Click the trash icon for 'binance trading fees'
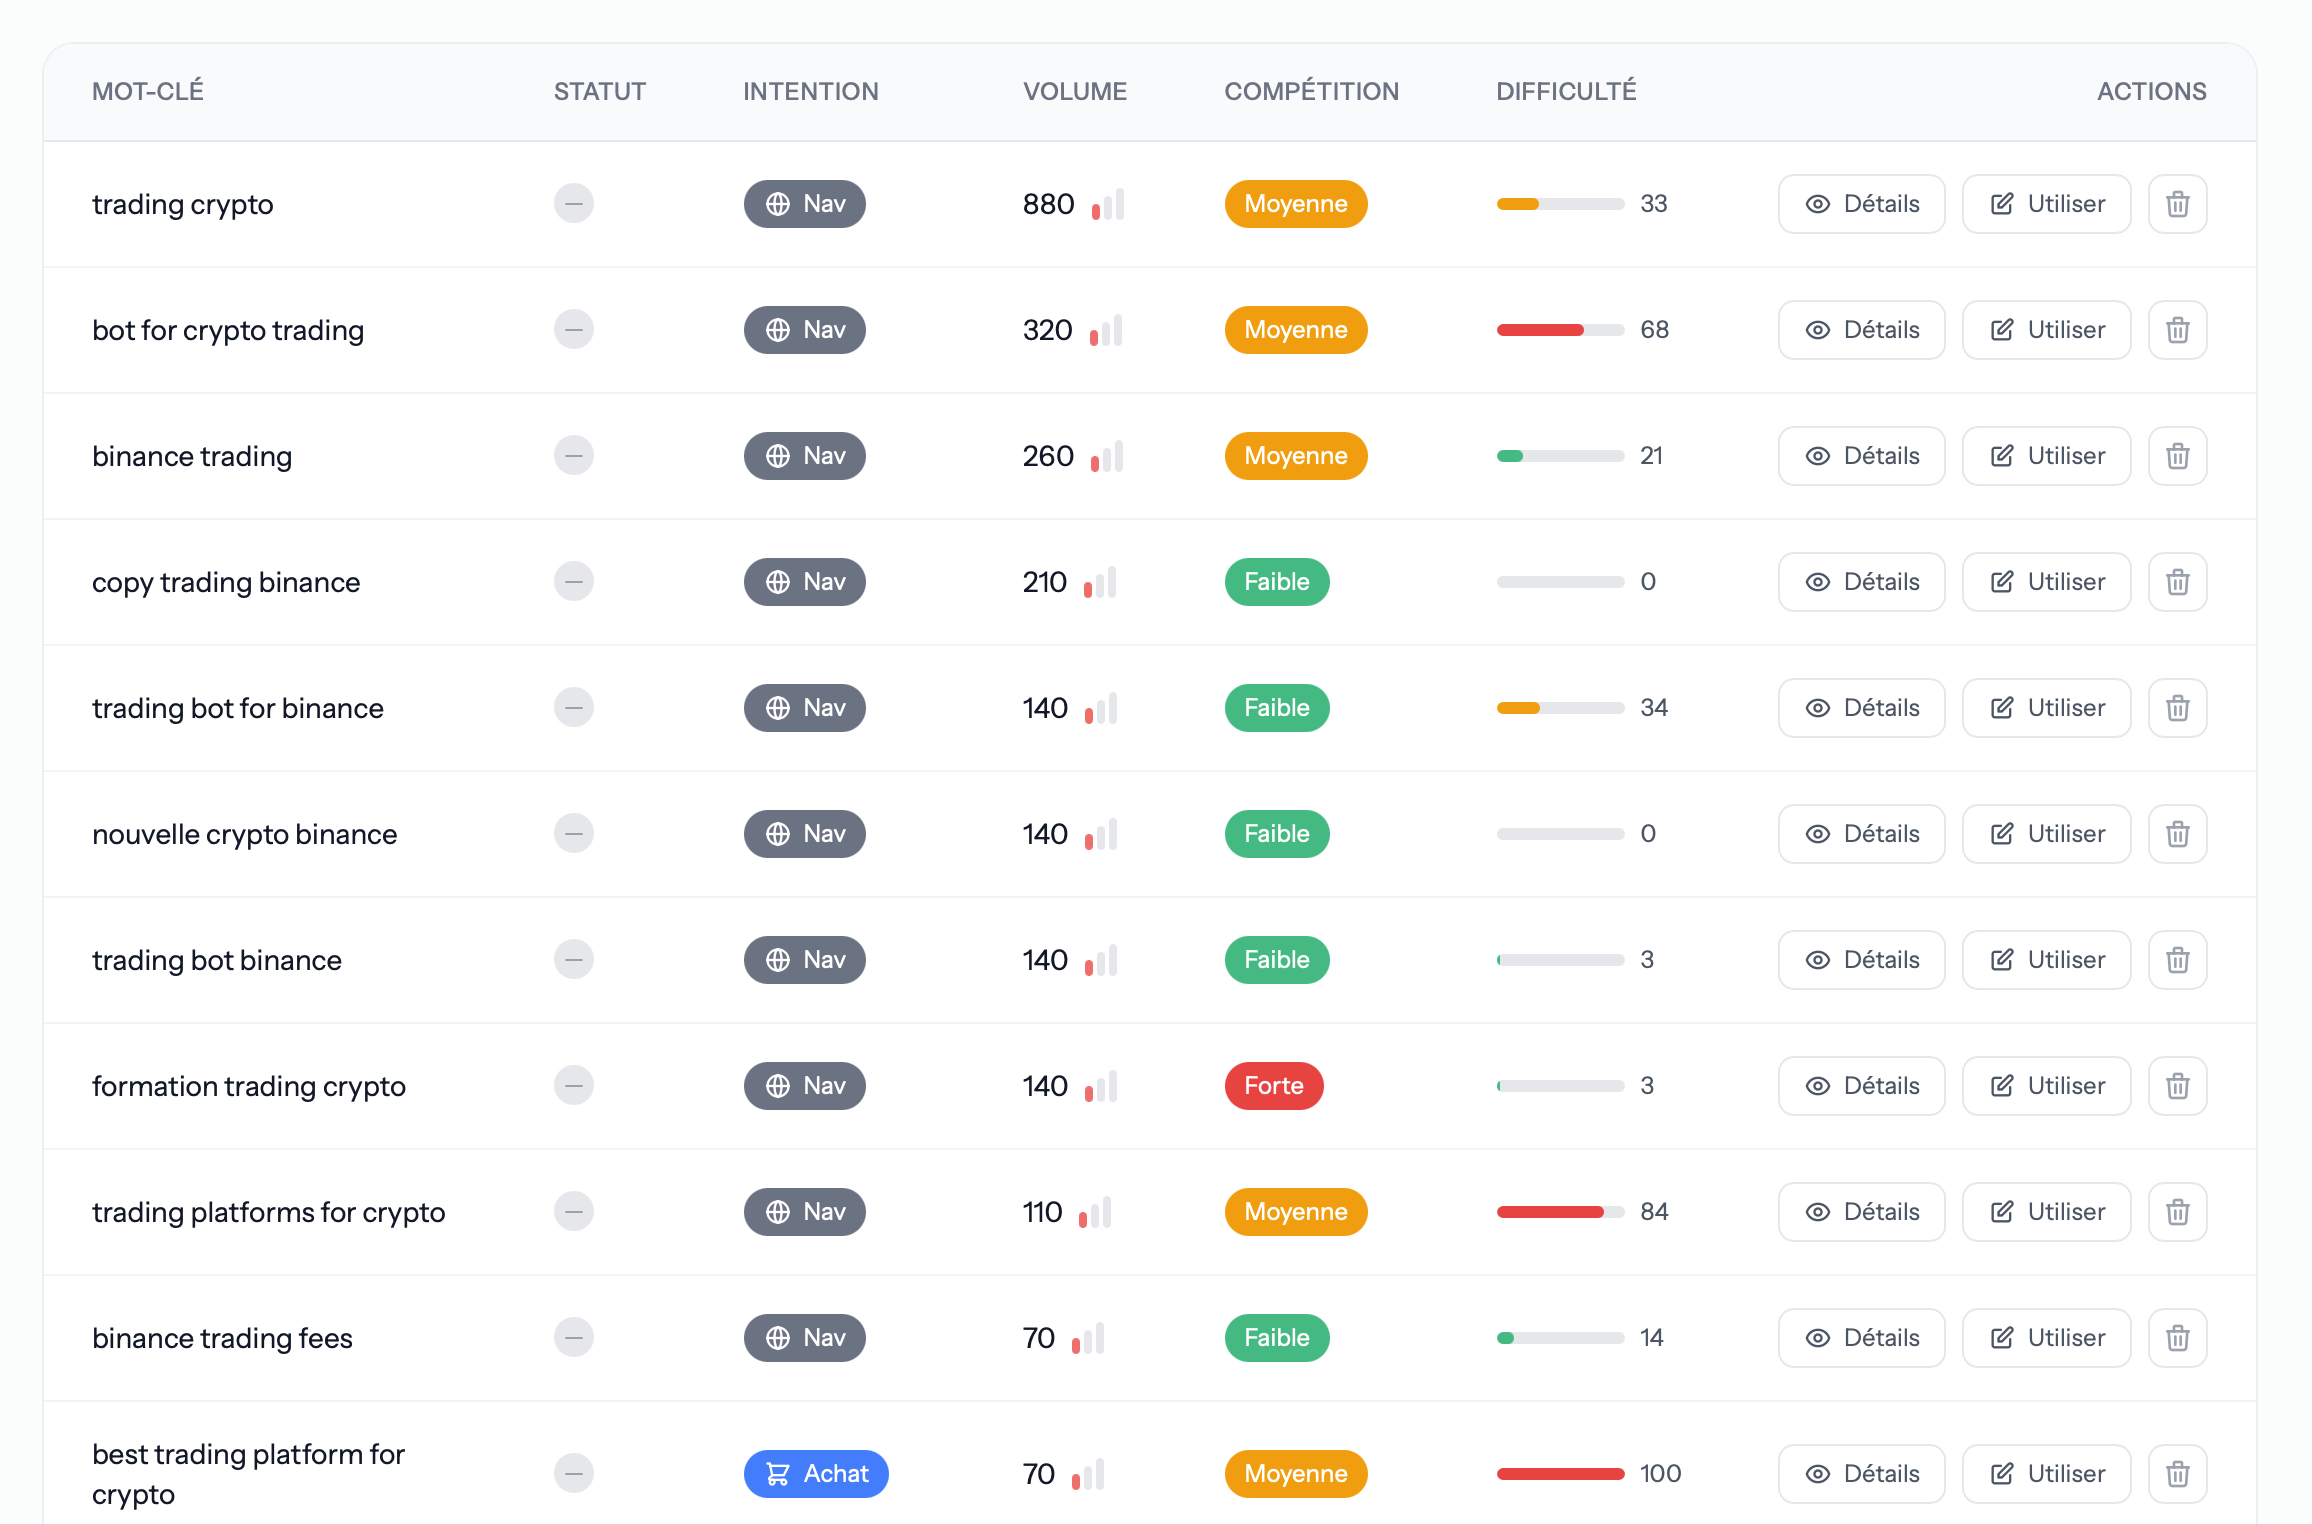 click(x=2177, y=1337)
